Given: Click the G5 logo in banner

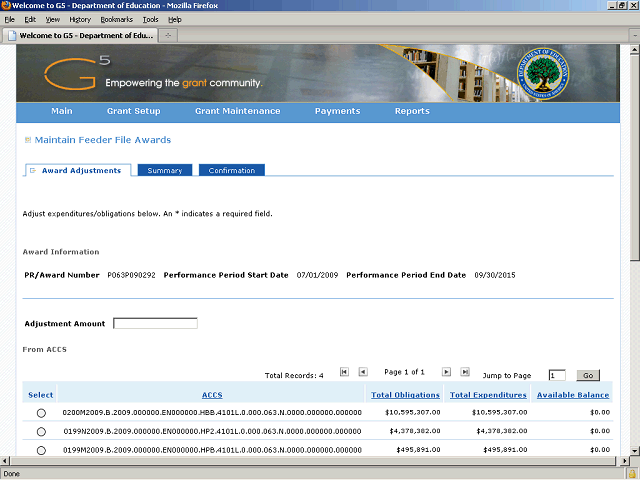Looking at the screenshot, I should coord(76,73).
